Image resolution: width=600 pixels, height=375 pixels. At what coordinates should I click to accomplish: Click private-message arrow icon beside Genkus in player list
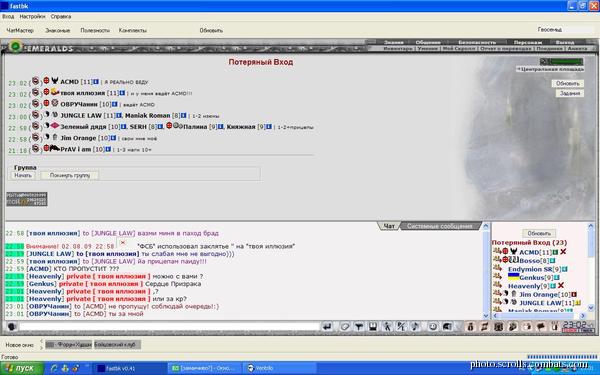[497, 277]
